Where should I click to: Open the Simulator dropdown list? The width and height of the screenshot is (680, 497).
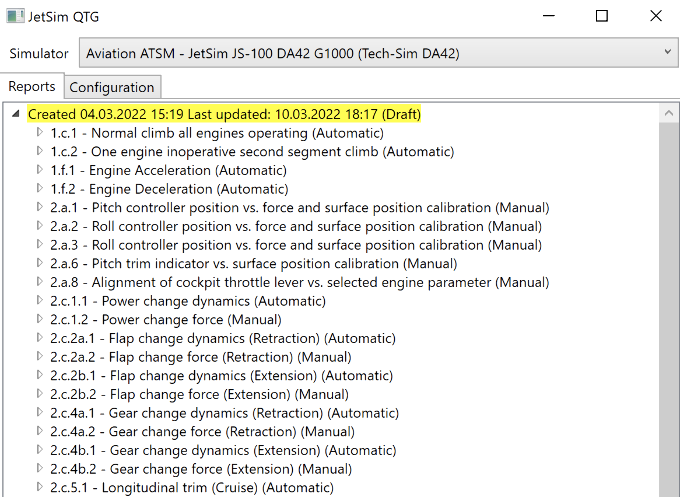[379, 53]
